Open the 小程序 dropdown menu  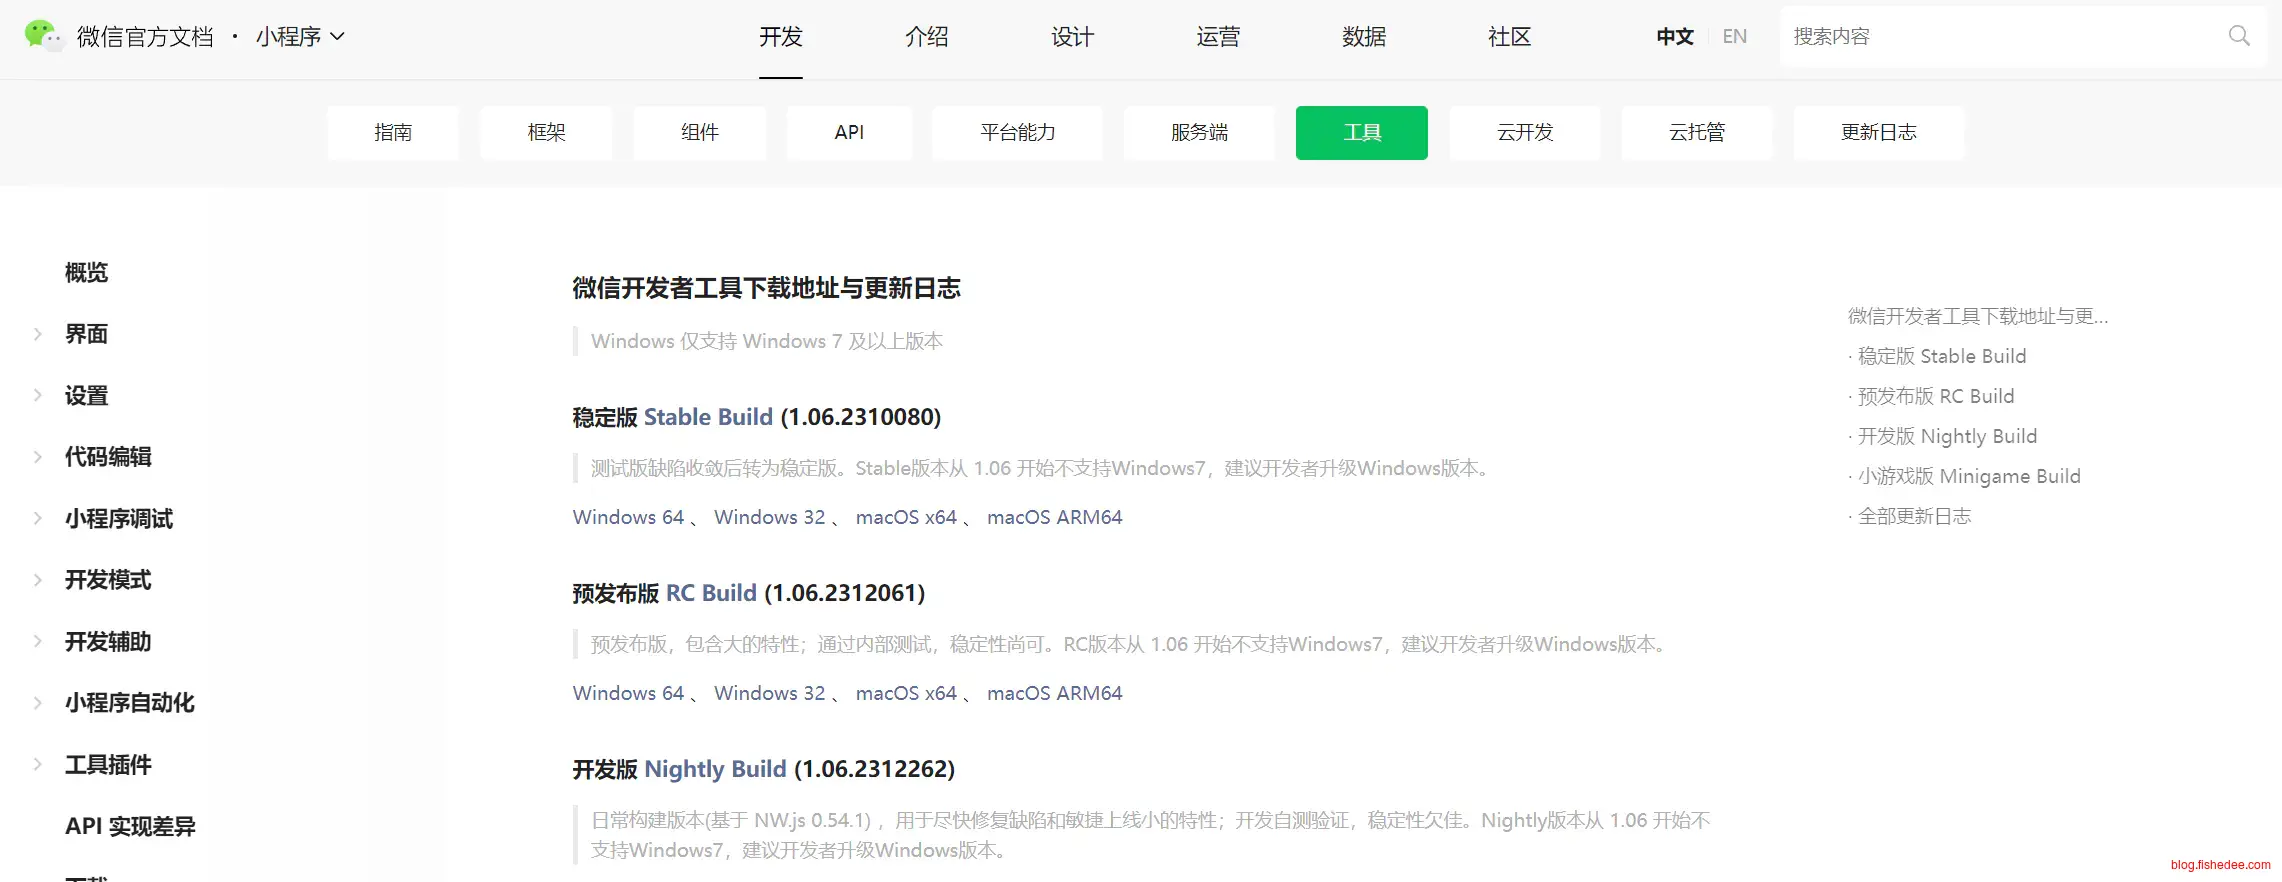pyautogui.click(x=300, y=37)
